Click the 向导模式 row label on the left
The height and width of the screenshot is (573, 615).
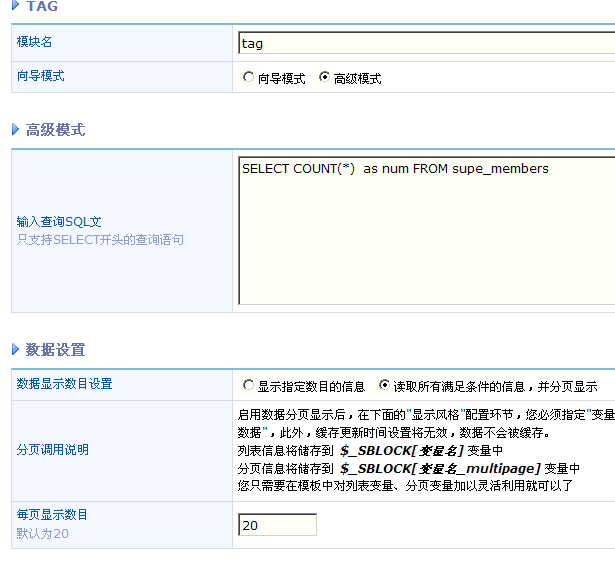coord(40,76)
